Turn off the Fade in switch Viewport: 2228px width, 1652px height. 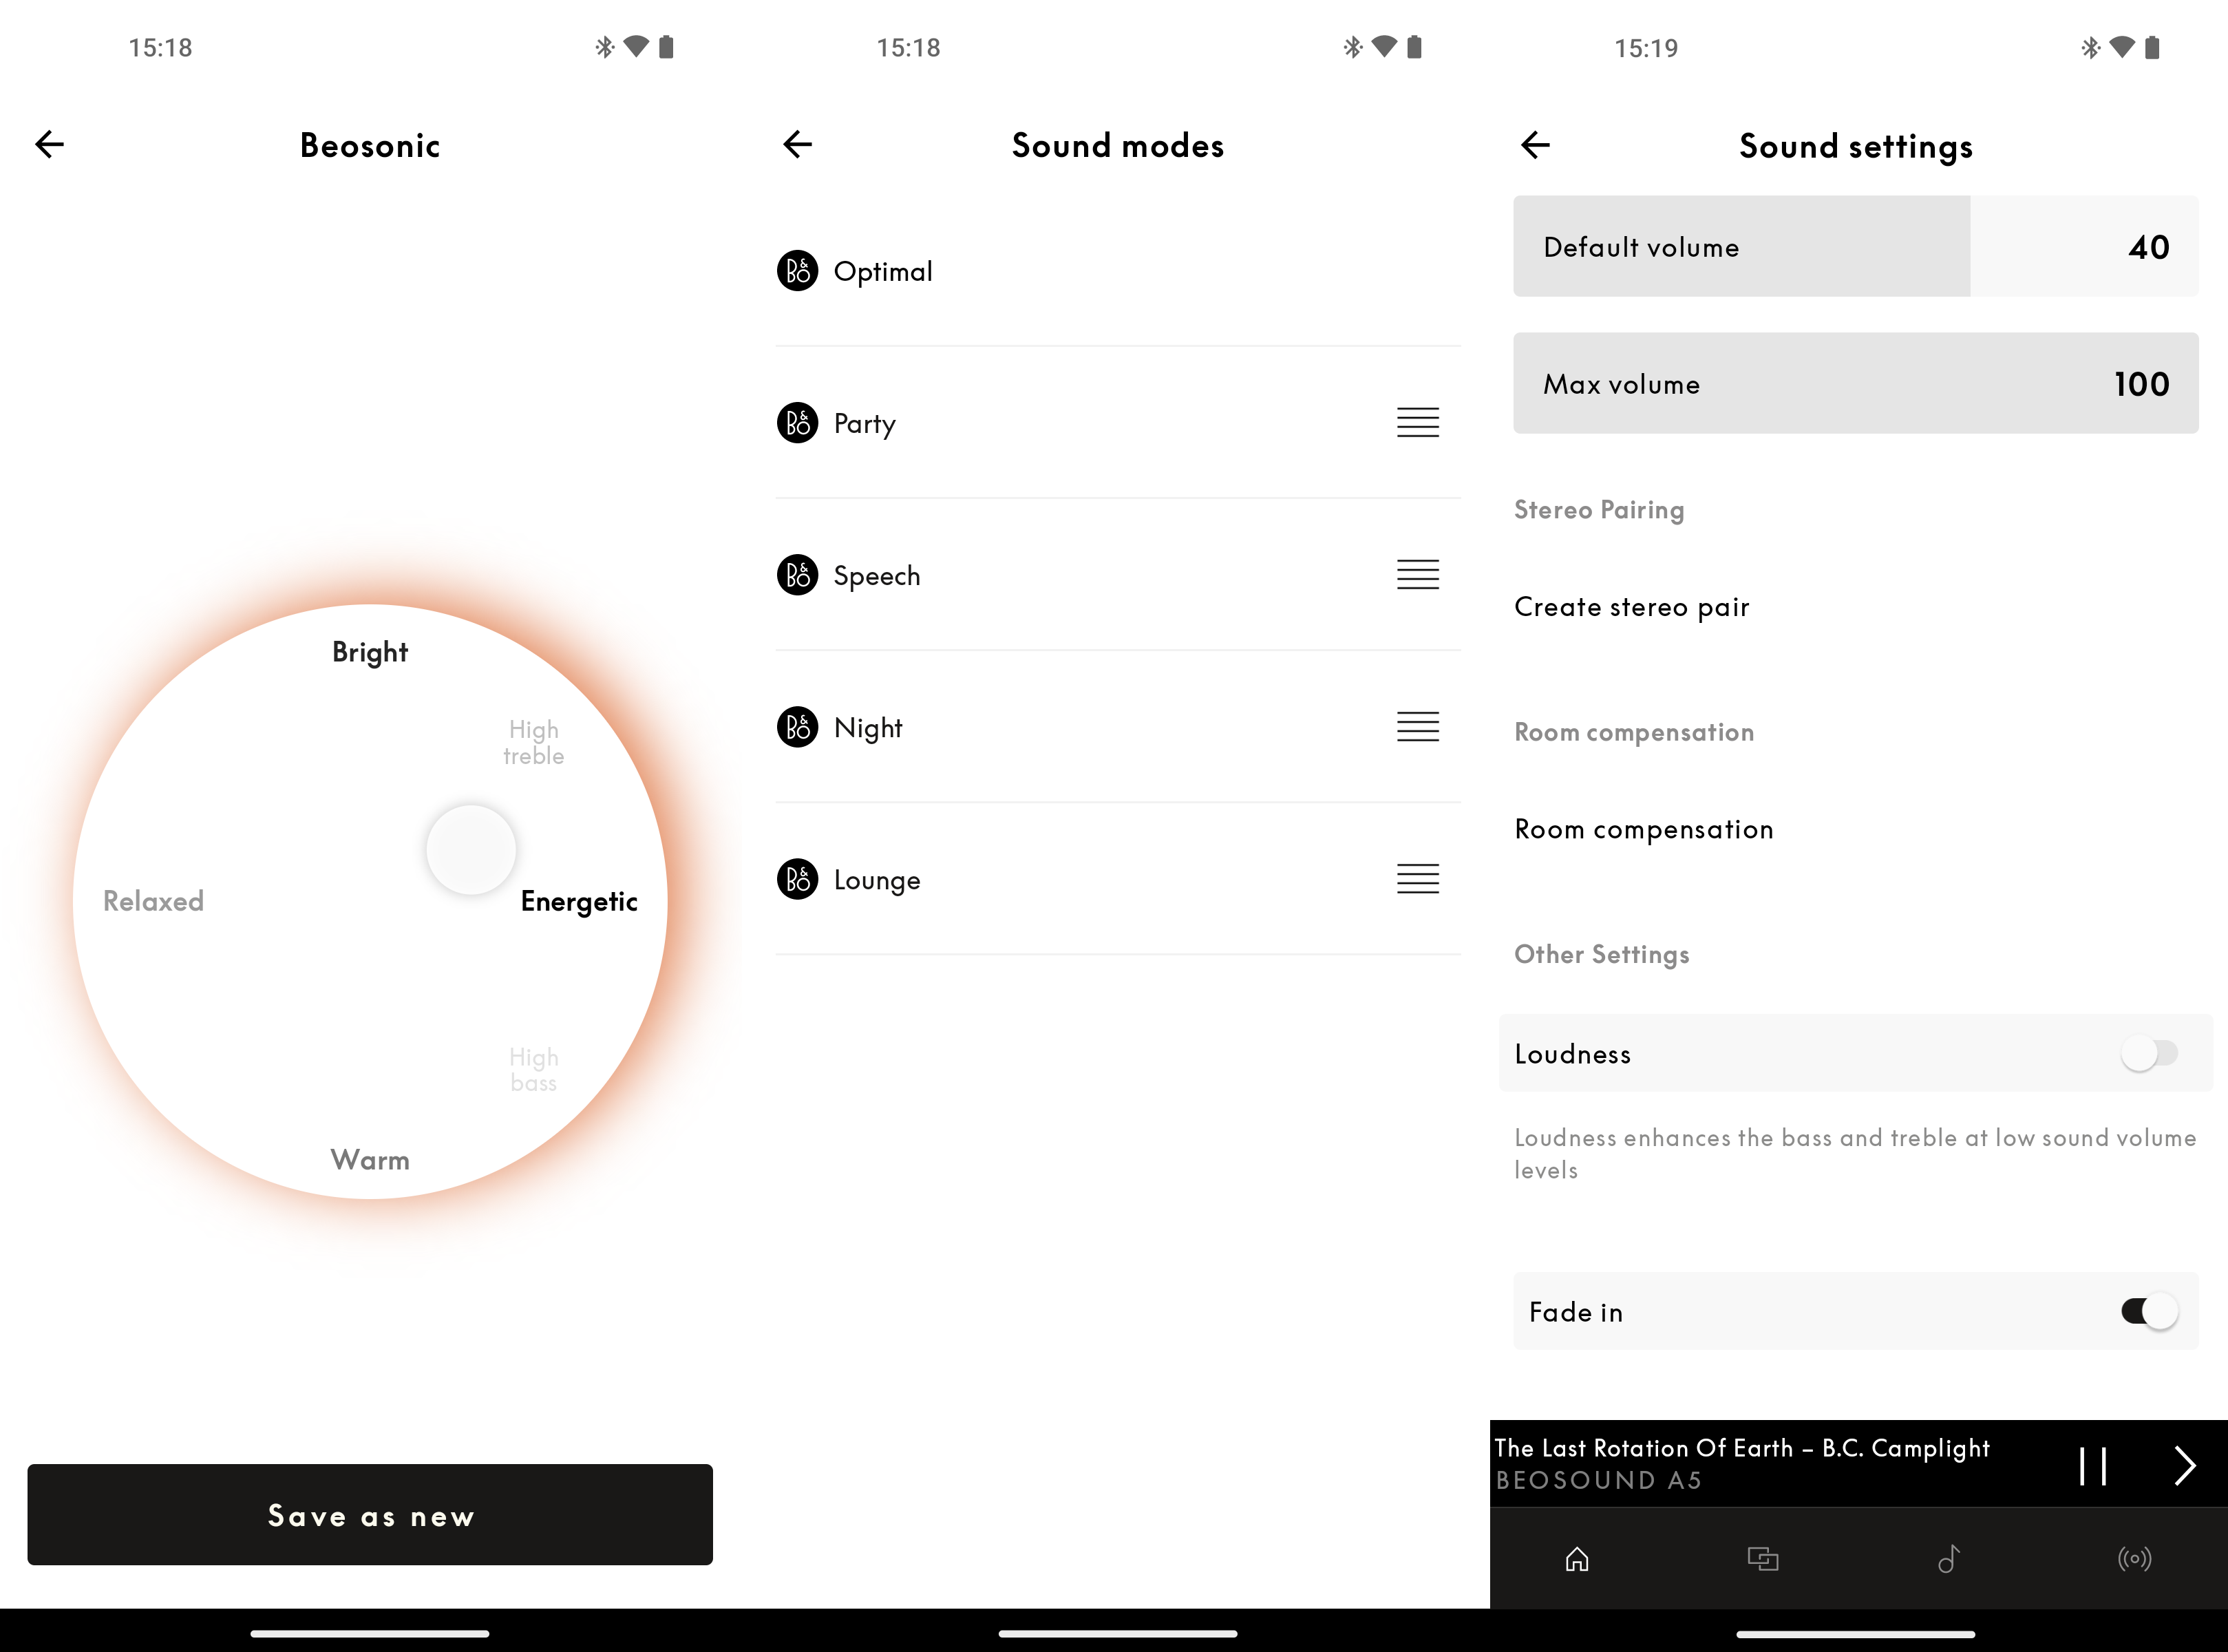click(2149, 1311)
